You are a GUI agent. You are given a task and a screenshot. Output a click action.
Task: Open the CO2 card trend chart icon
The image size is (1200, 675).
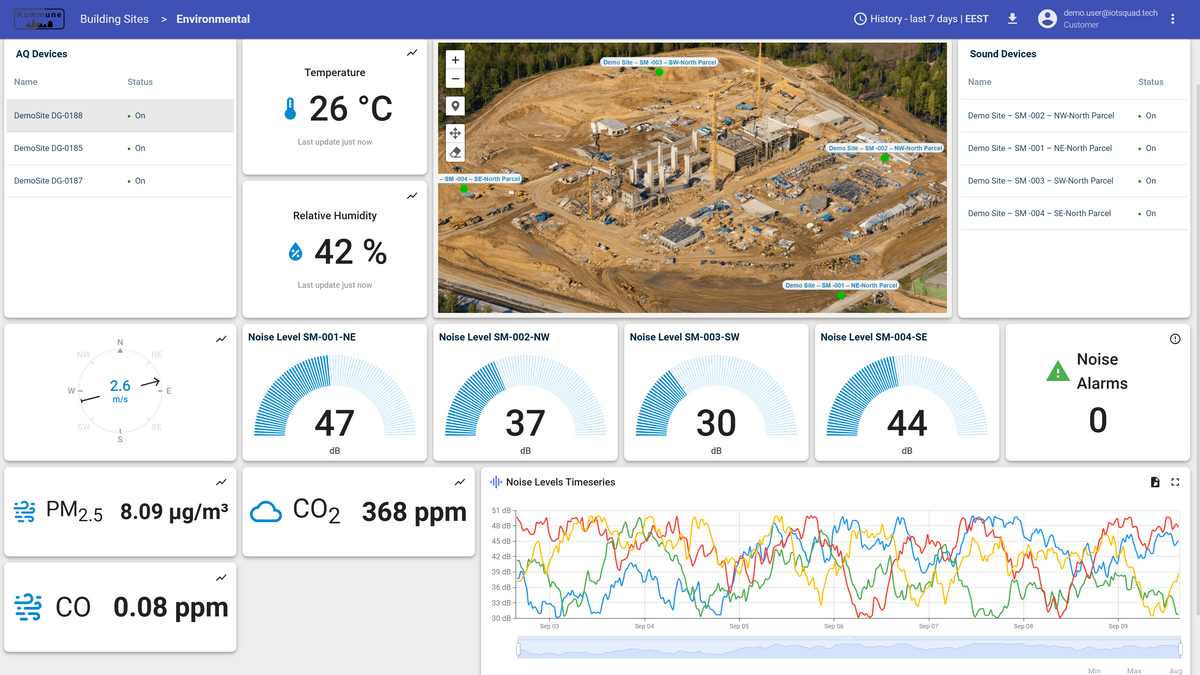(460, 482)
